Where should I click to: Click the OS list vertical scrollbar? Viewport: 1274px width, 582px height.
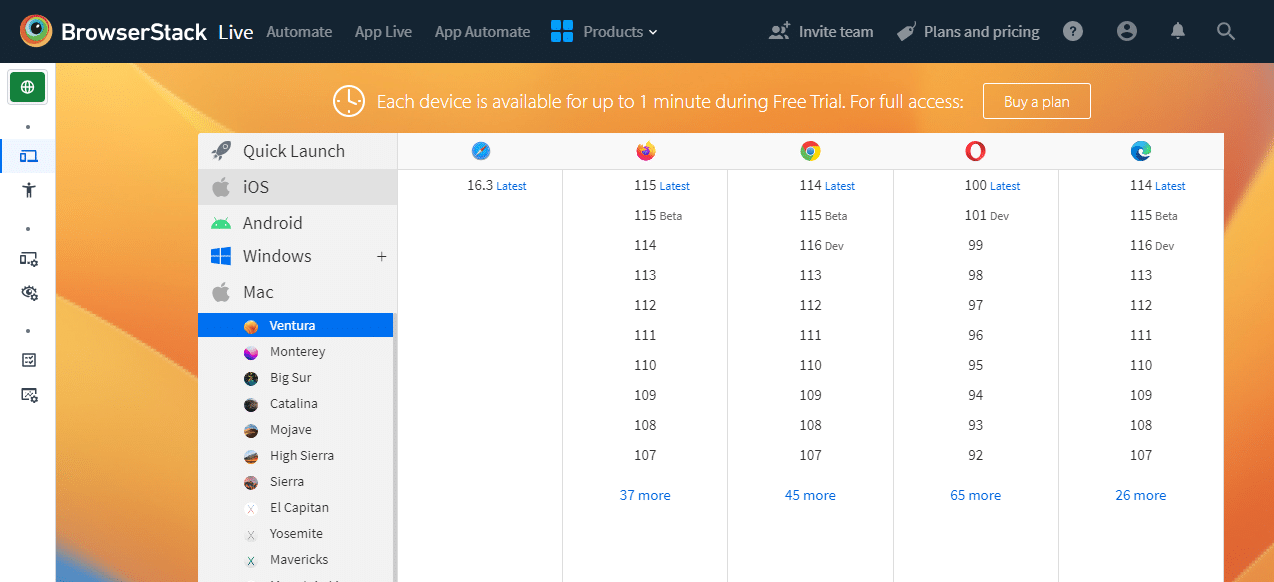point(396,447)
